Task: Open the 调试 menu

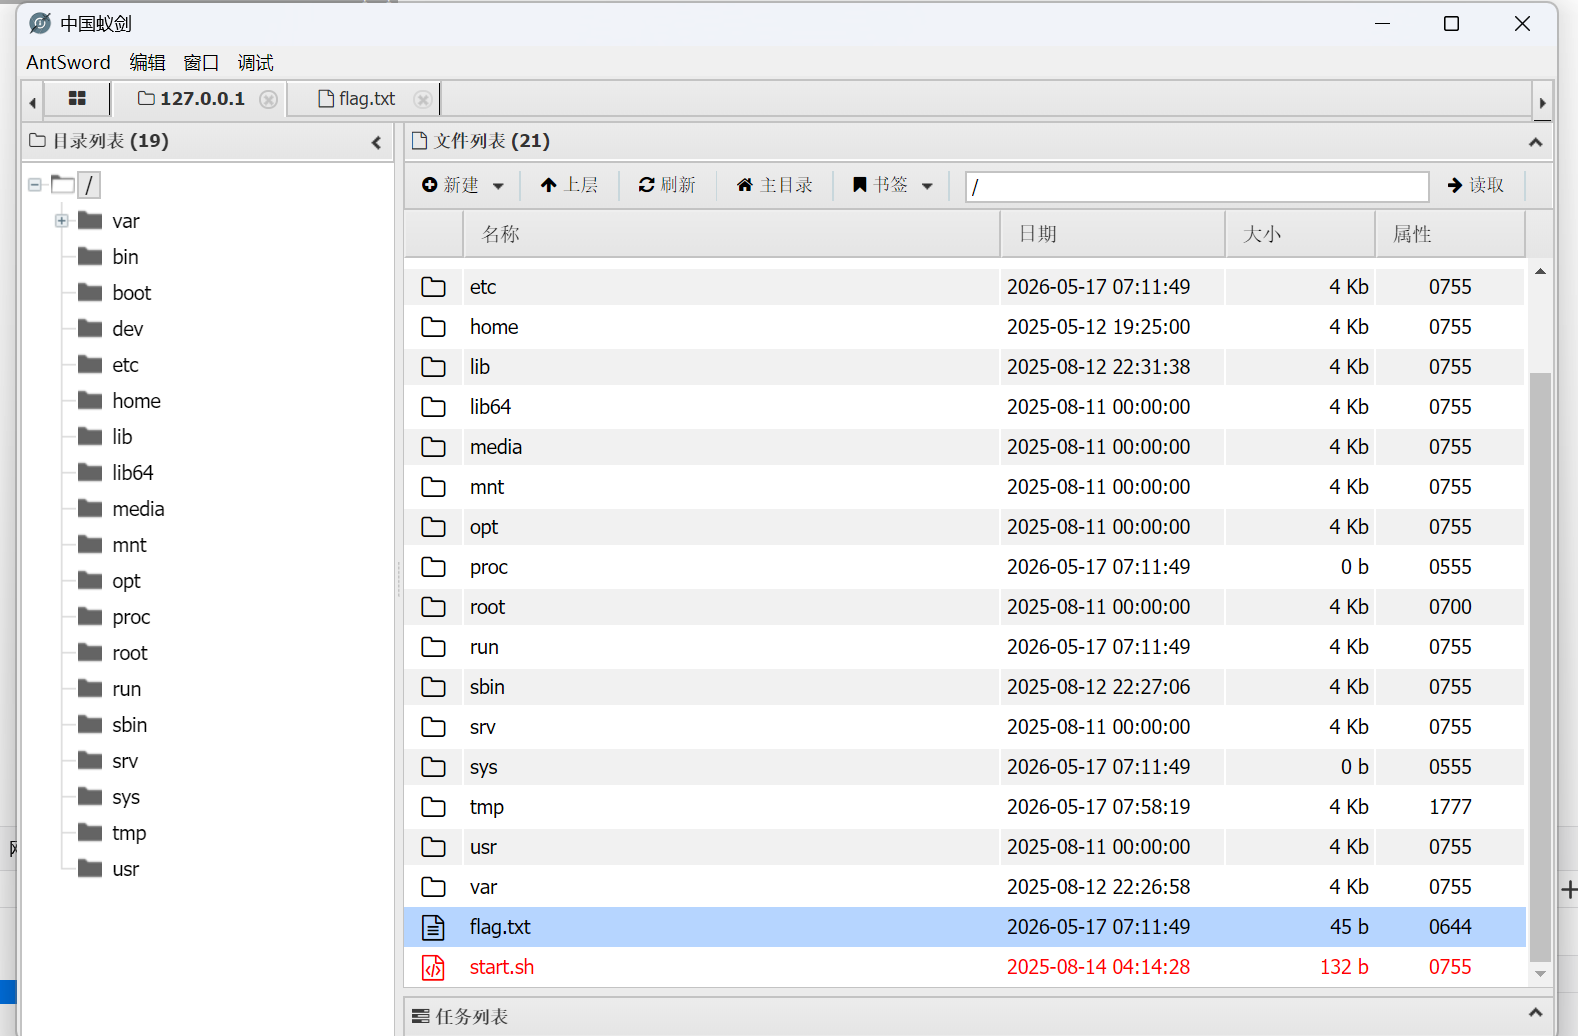Action: point(255,62)
